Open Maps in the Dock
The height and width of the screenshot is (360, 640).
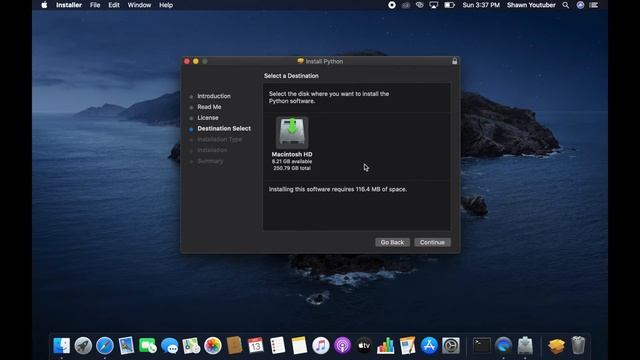click(191, 346)
